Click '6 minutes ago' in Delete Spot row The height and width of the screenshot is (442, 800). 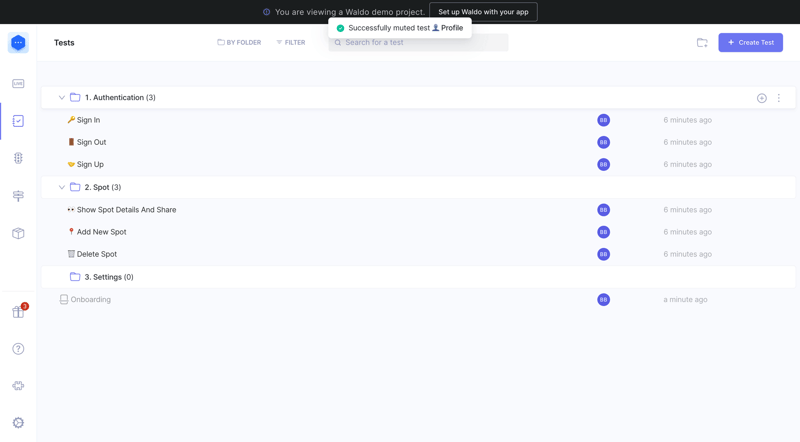688,254
